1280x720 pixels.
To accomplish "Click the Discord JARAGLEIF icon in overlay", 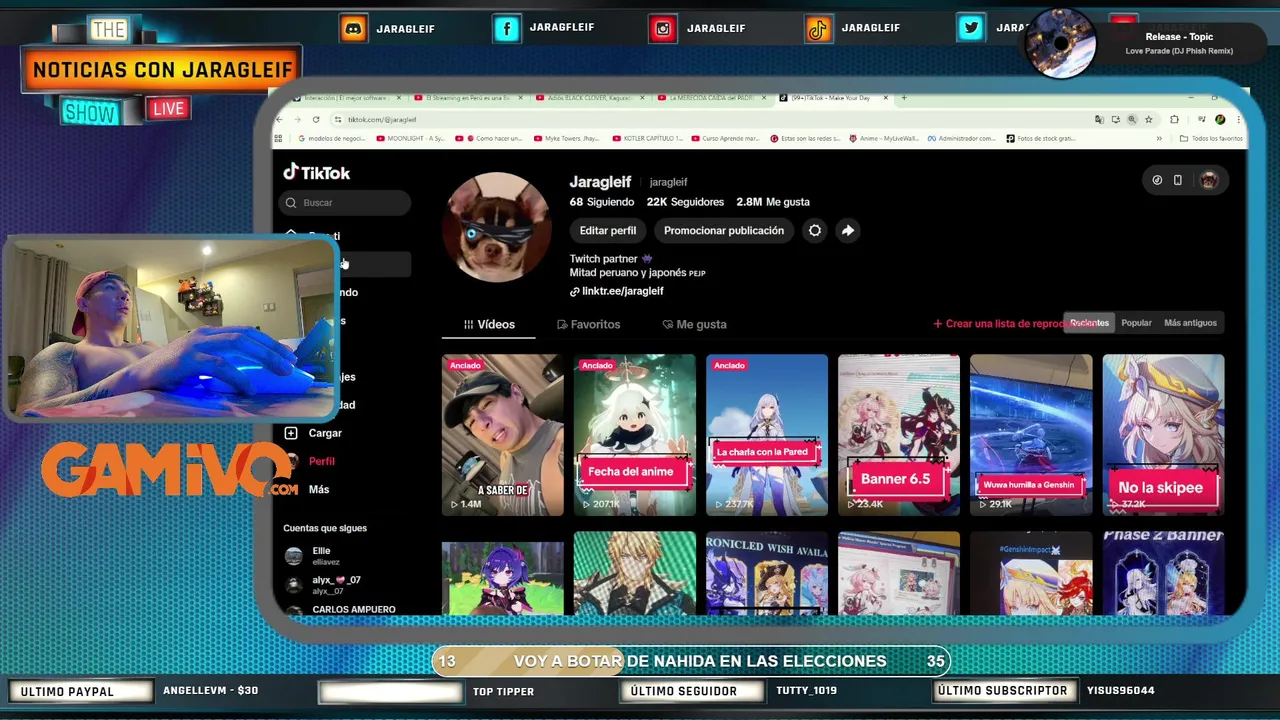I will click(353, 28).
